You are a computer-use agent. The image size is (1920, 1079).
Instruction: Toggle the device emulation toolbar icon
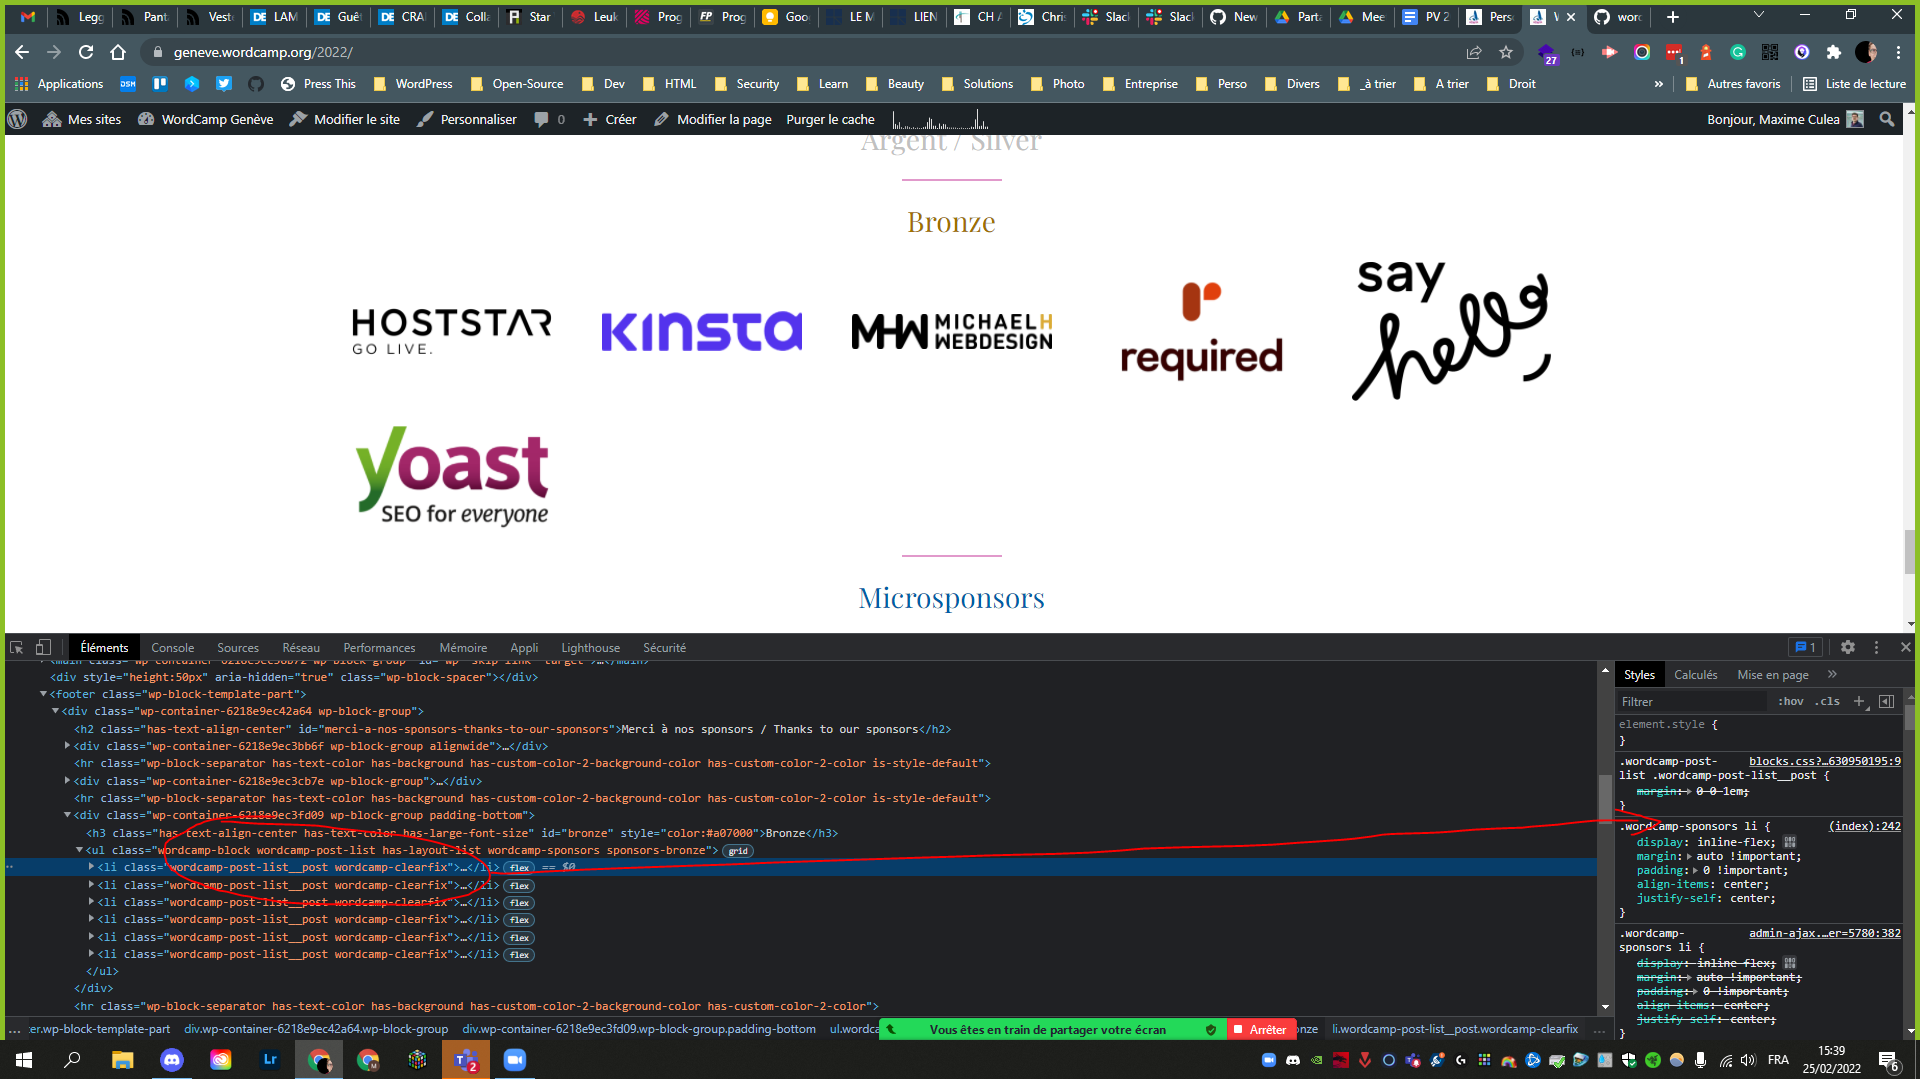click(42, 647)
